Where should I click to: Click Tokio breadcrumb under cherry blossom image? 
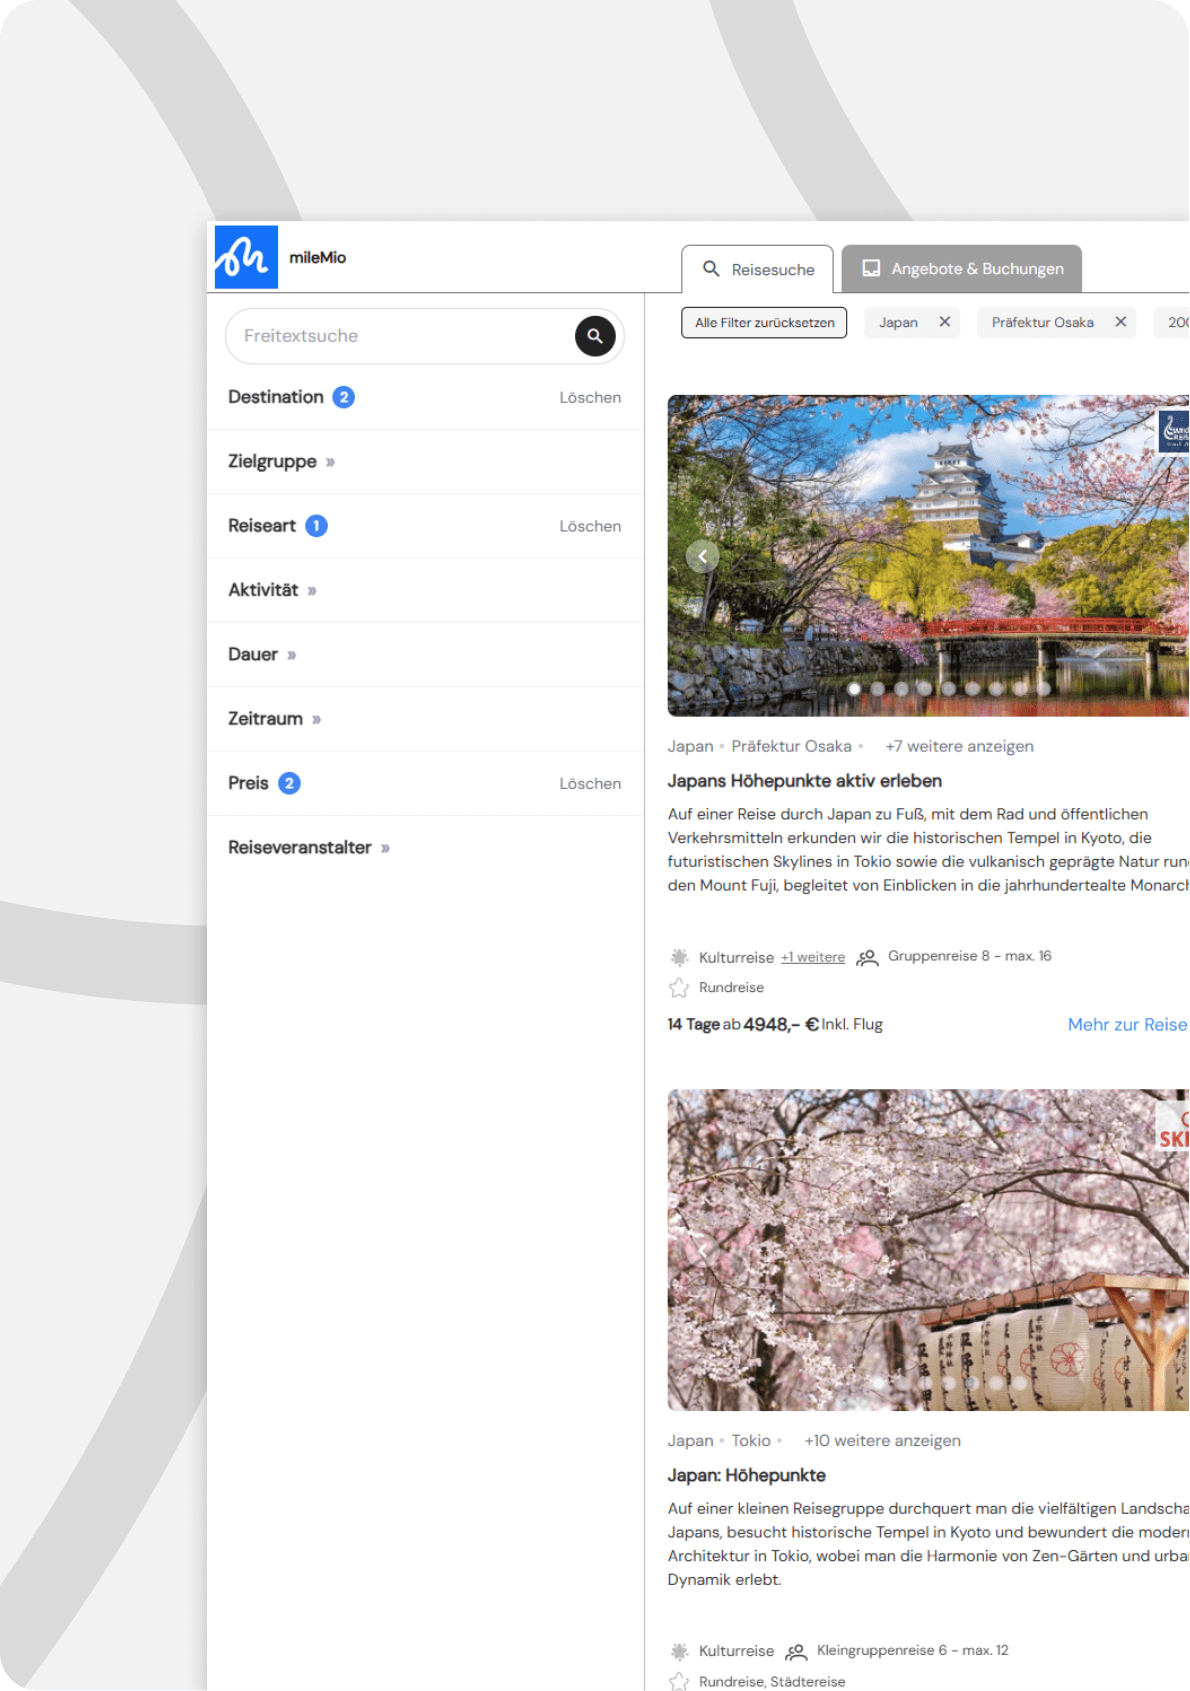pos(751,1441)
